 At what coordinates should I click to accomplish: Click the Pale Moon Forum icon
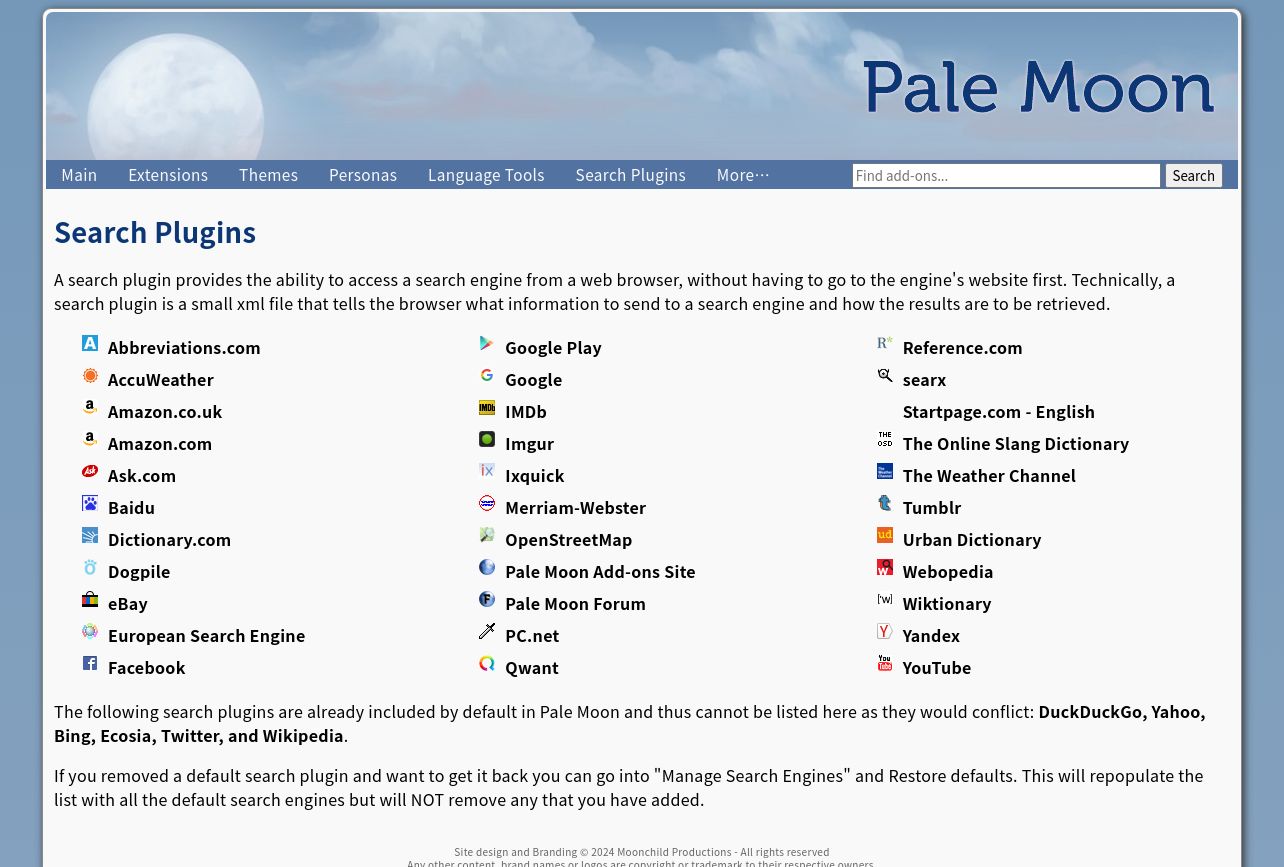(x=487, y=599)
